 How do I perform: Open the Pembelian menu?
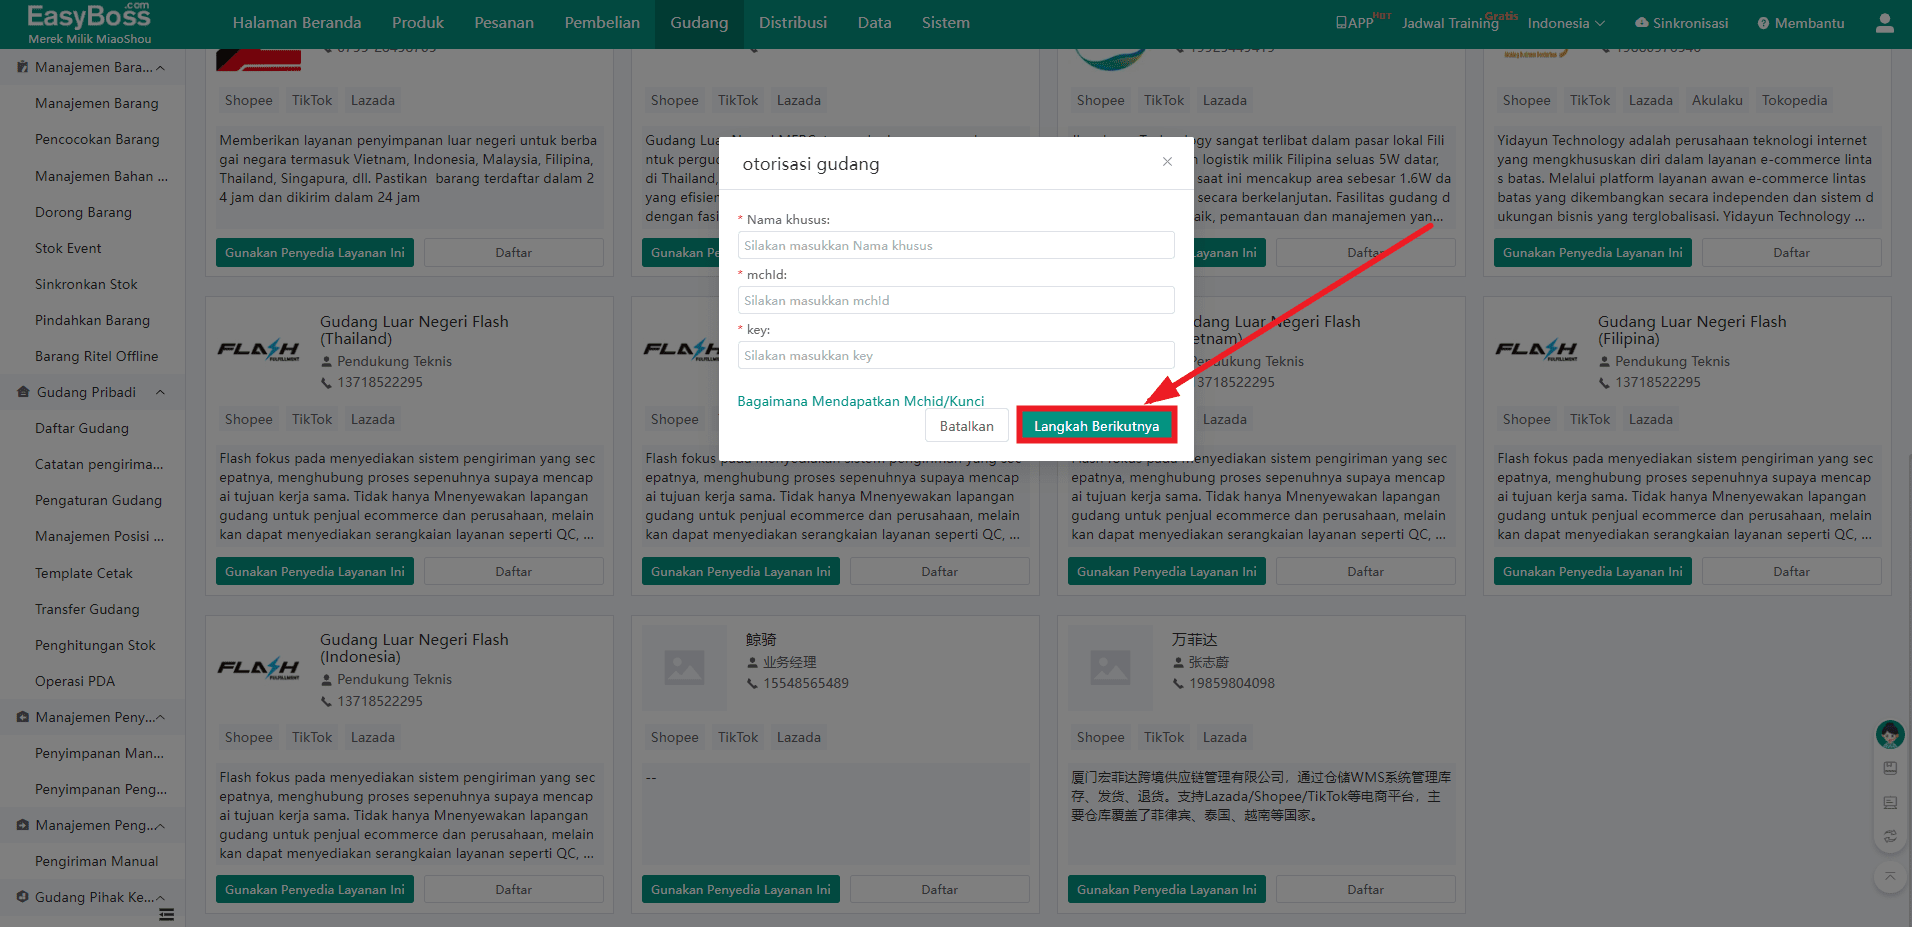[602, 22]
